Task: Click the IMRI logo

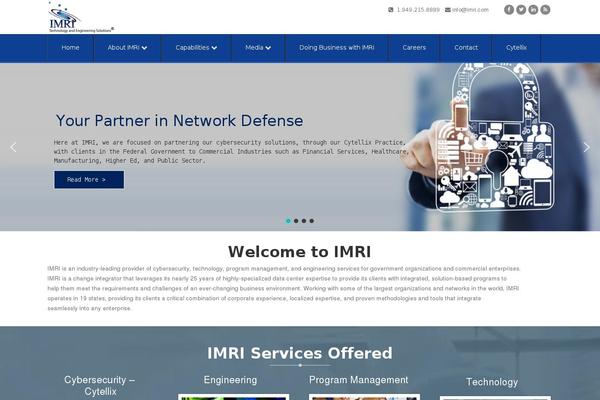Action: 81,17
